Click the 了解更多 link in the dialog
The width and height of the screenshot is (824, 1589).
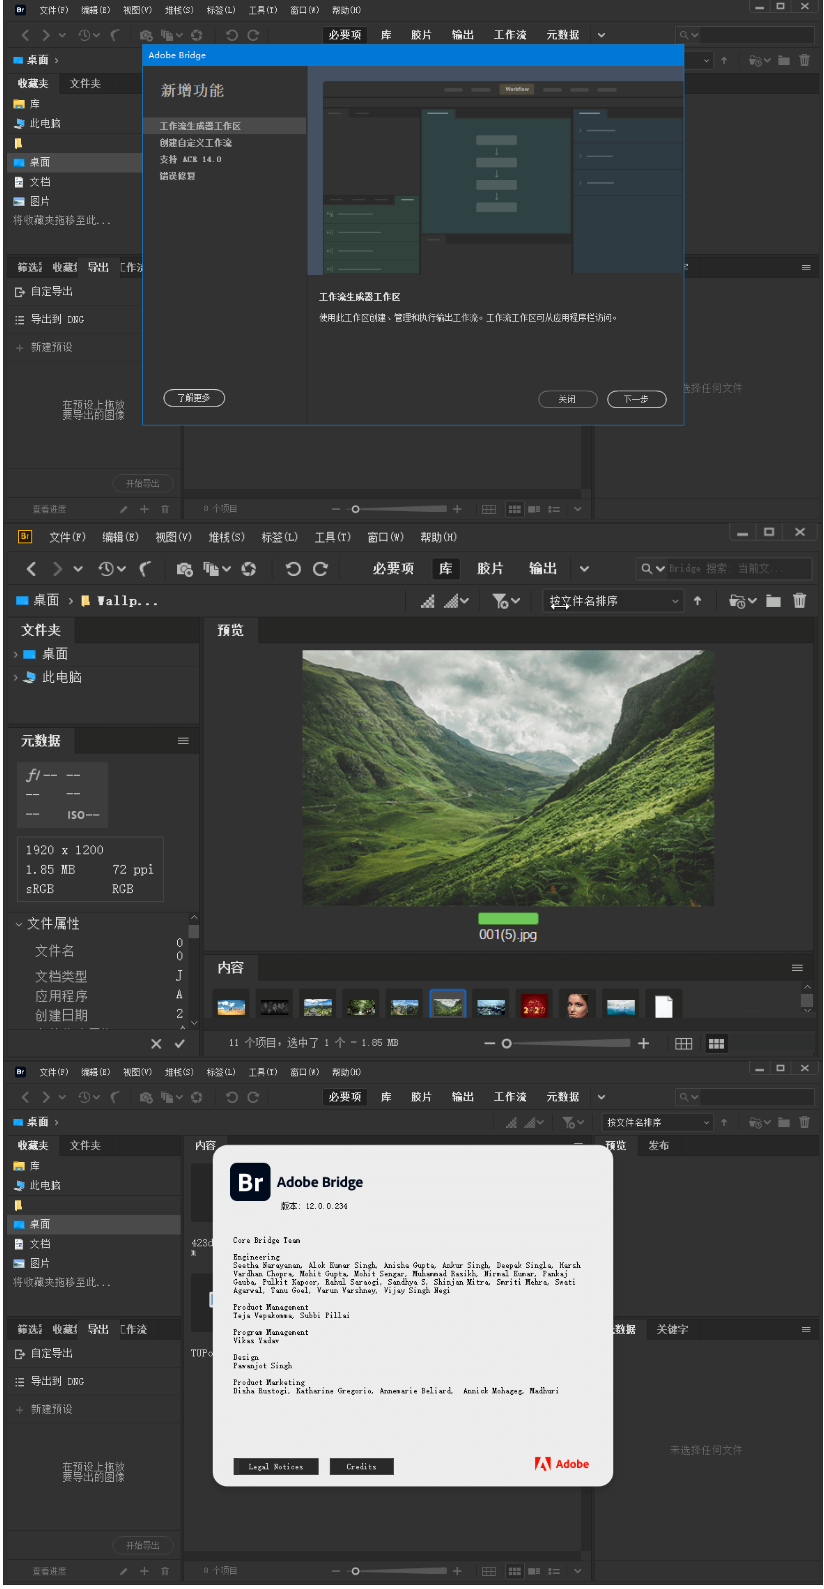pos(194,398)
